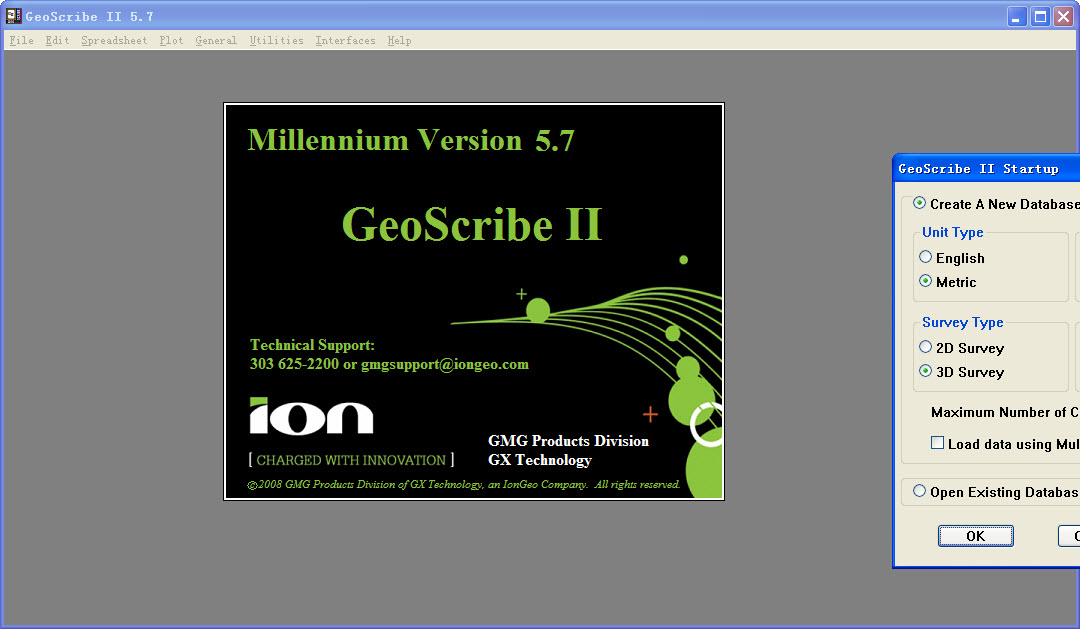1080x629 pixels.
Task: Open the Spreadsheet menu
Action: click(x=114, y=41)
